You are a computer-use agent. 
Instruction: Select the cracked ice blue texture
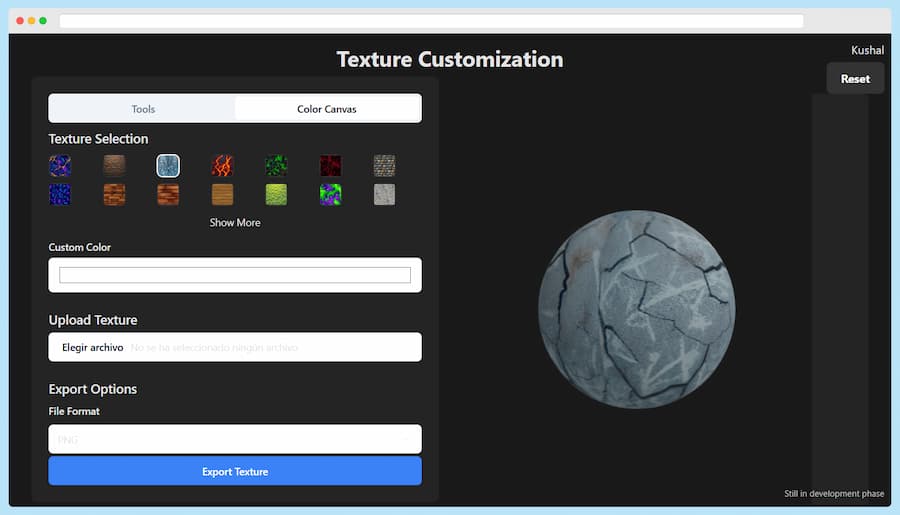[168, 166]
